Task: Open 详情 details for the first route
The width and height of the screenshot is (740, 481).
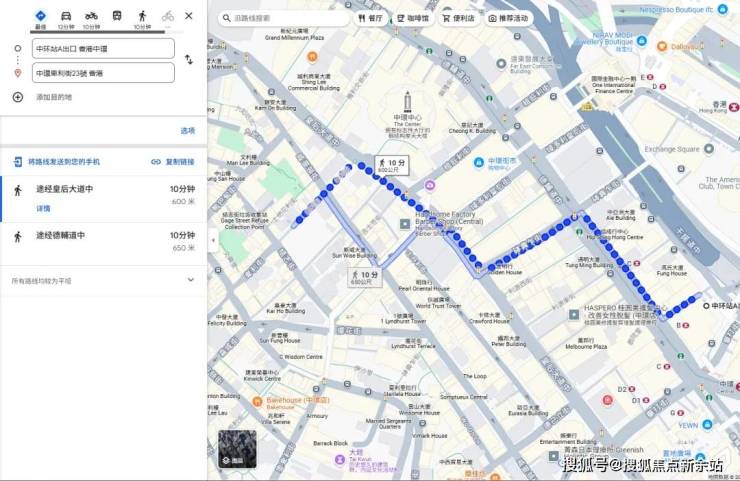Action: [x=43, y=208]
